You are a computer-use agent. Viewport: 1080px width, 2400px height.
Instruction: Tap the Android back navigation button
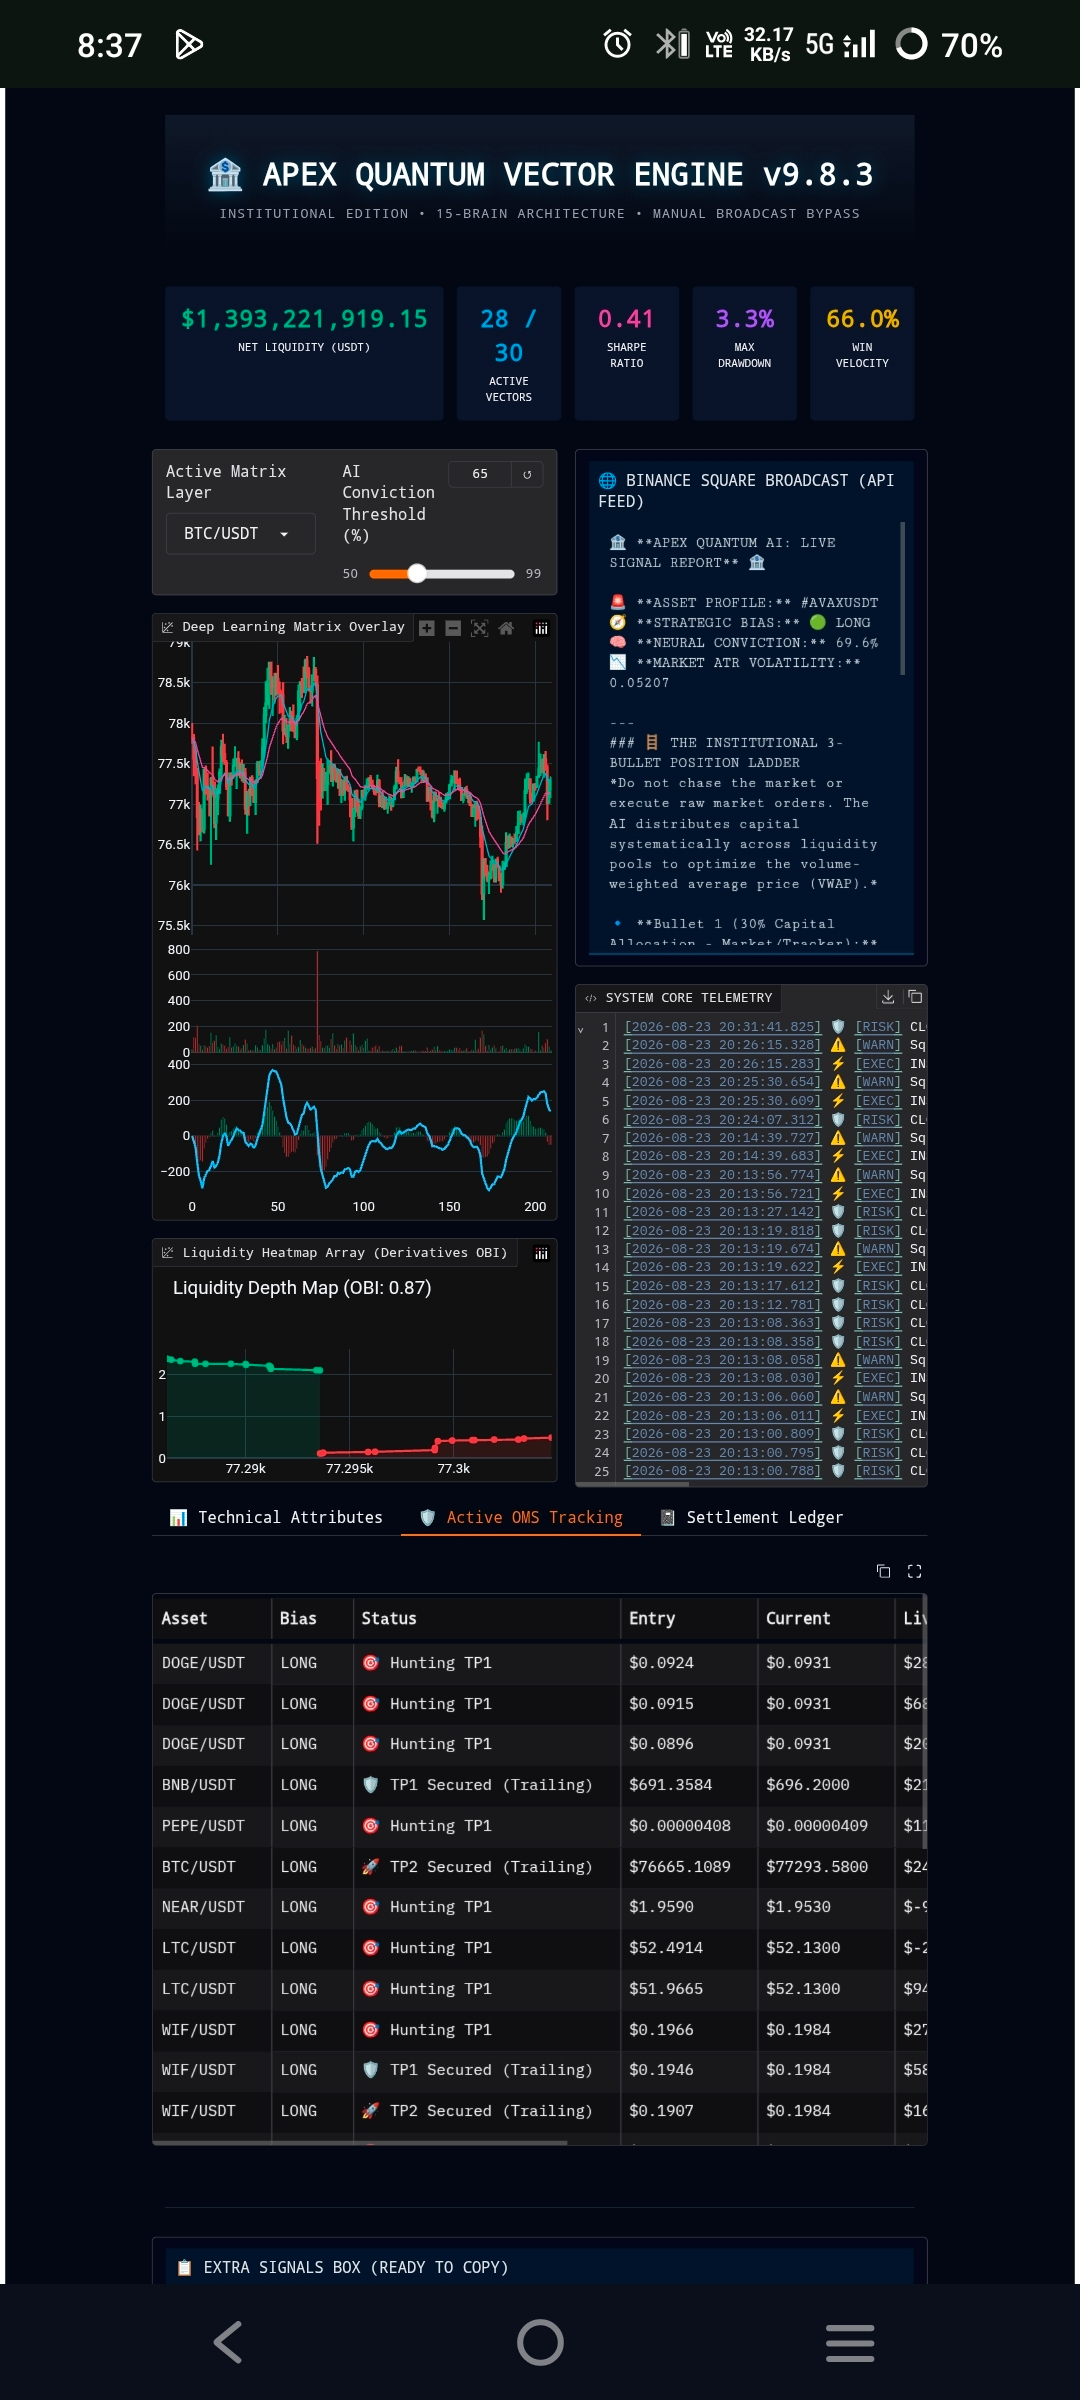[x=228, y=2342]
